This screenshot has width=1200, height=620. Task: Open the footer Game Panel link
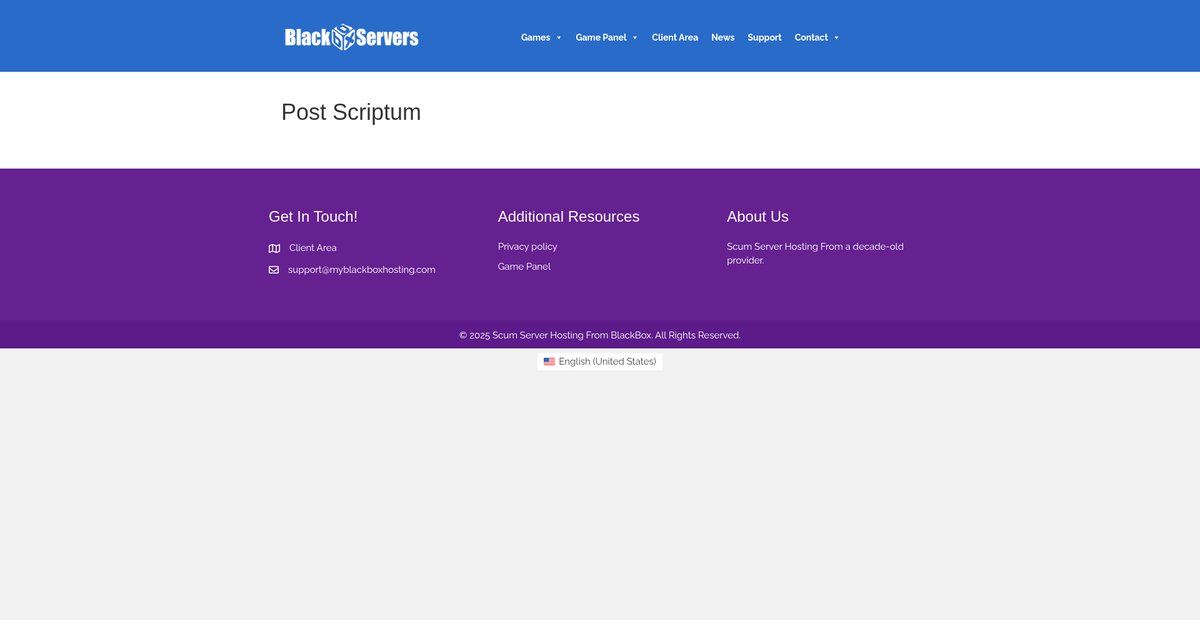click(524, 266)
